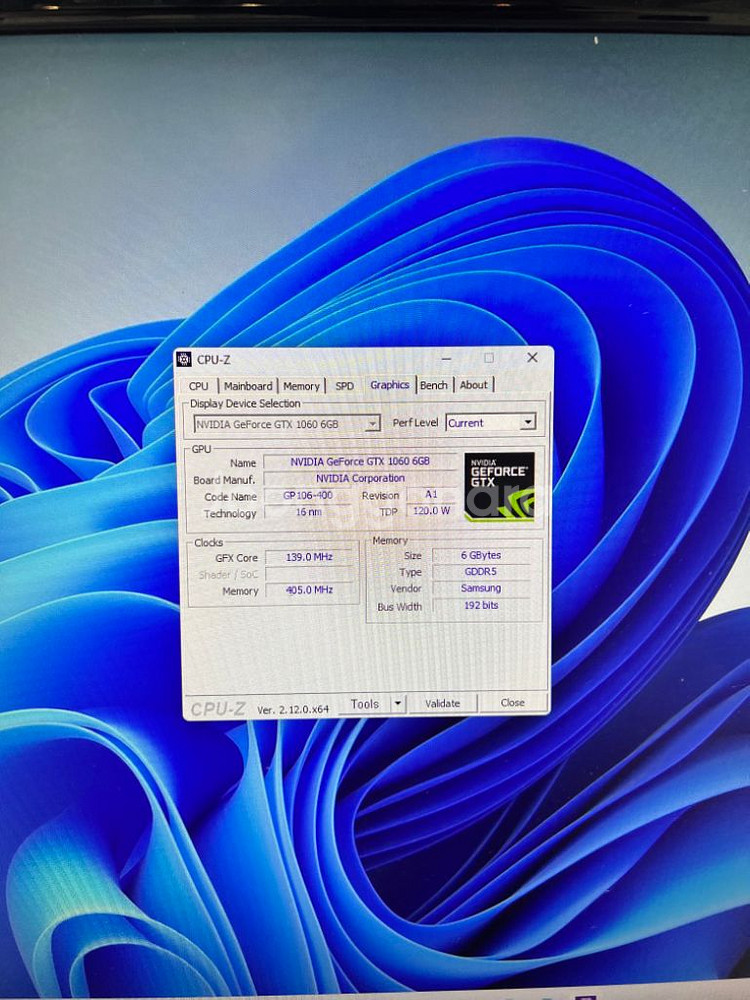This screenshot has height=1000, width=750.
Task: Go to the Bench tab
Action: (434, 385)
